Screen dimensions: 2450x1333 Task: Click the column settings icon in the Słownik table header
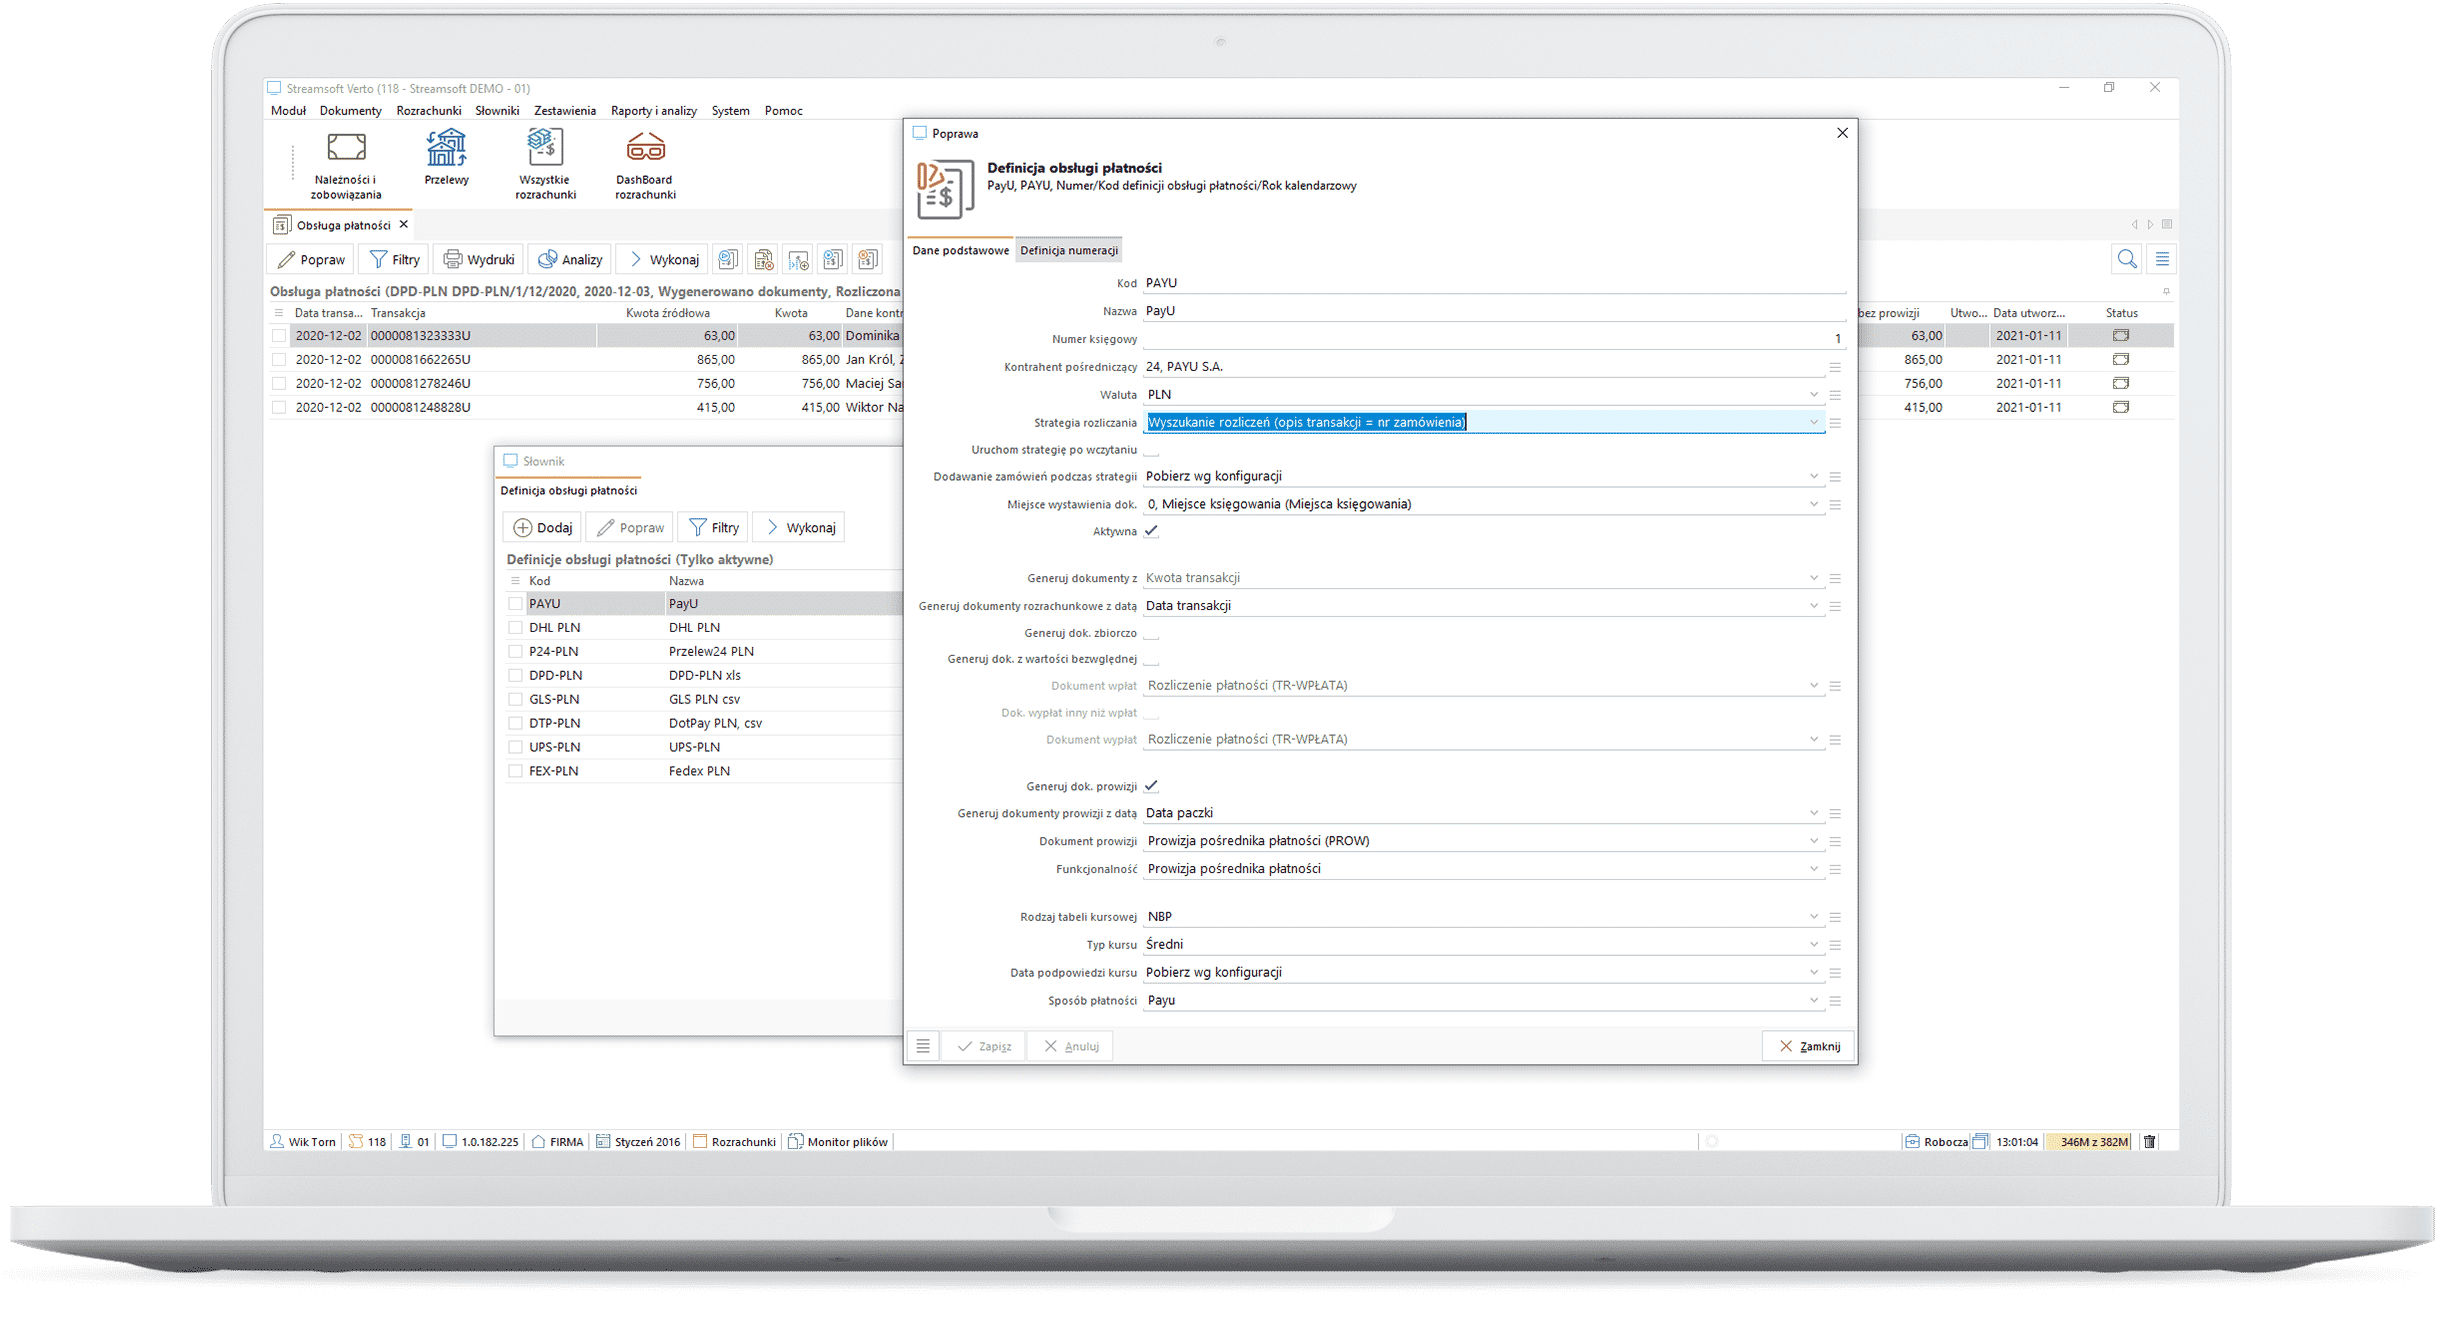[x=516, y=581]
